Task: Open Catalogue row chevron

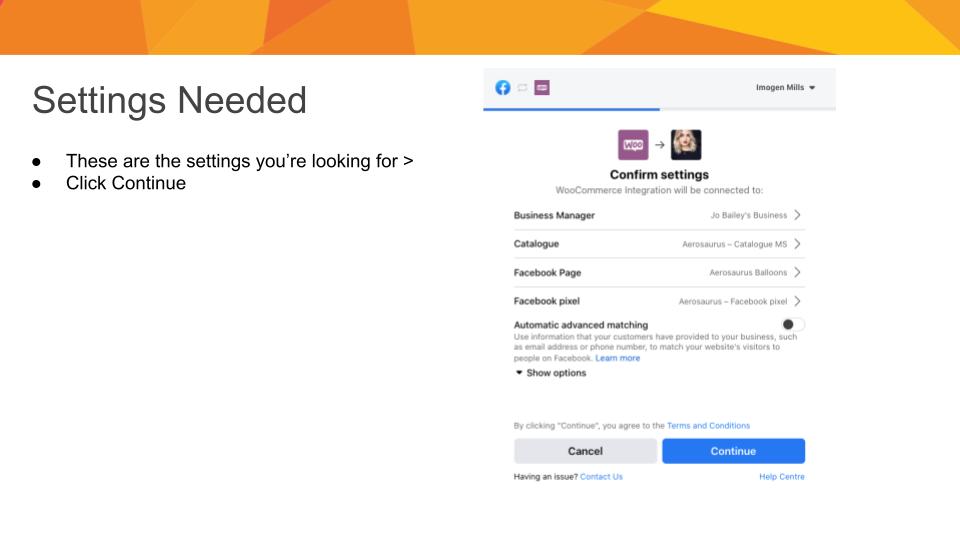Action: coord(797,244)
